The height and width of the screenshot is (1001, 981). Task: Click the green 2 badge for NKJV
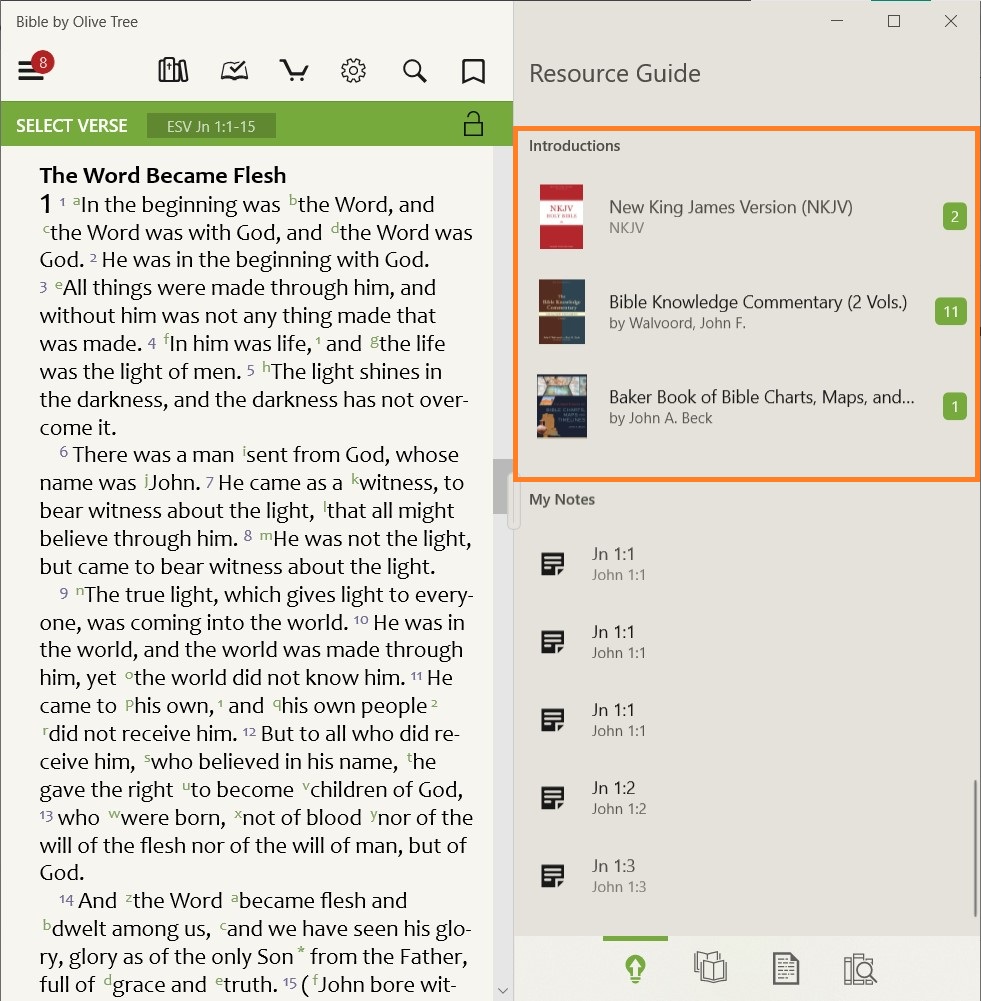pos(954,216)
